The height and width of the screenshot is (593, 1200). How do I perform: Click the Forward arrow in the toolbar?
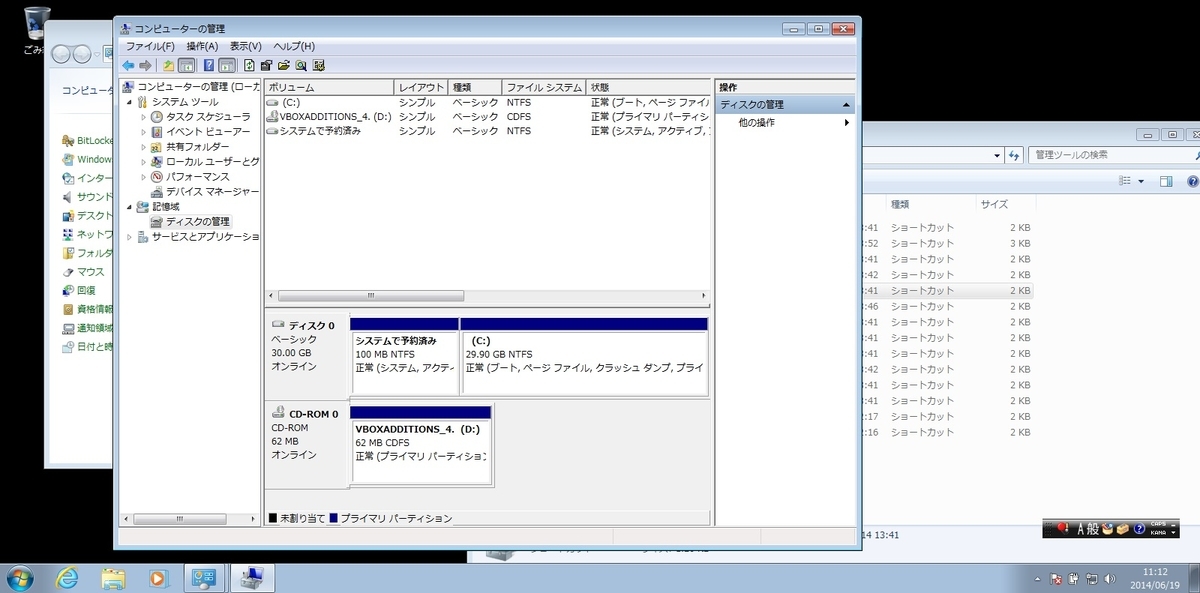(145, 65)
